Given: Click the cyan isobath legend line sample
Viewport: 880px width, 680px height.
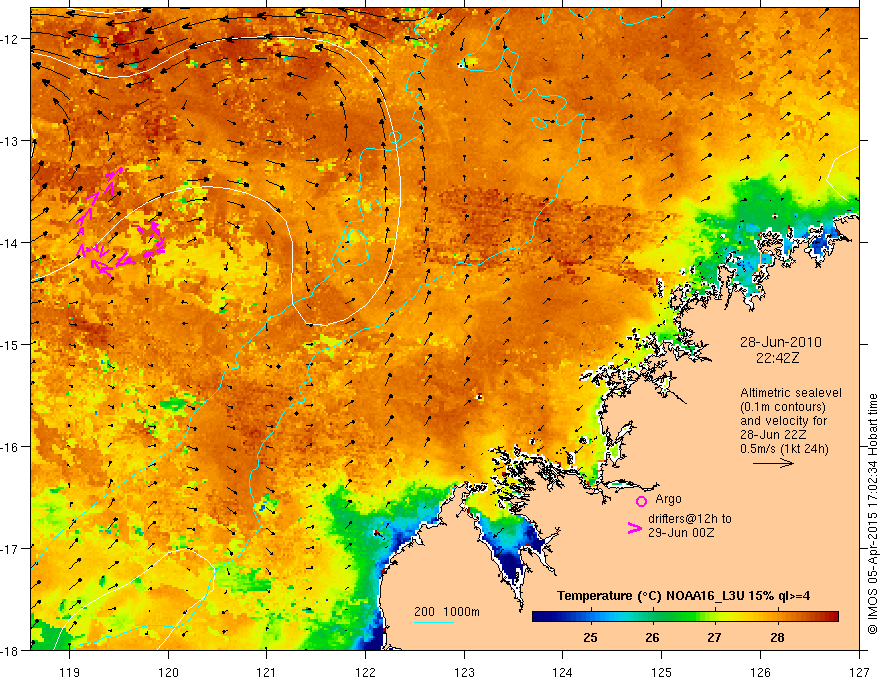Looking at the screenshot, I should [x=434, y=622].
